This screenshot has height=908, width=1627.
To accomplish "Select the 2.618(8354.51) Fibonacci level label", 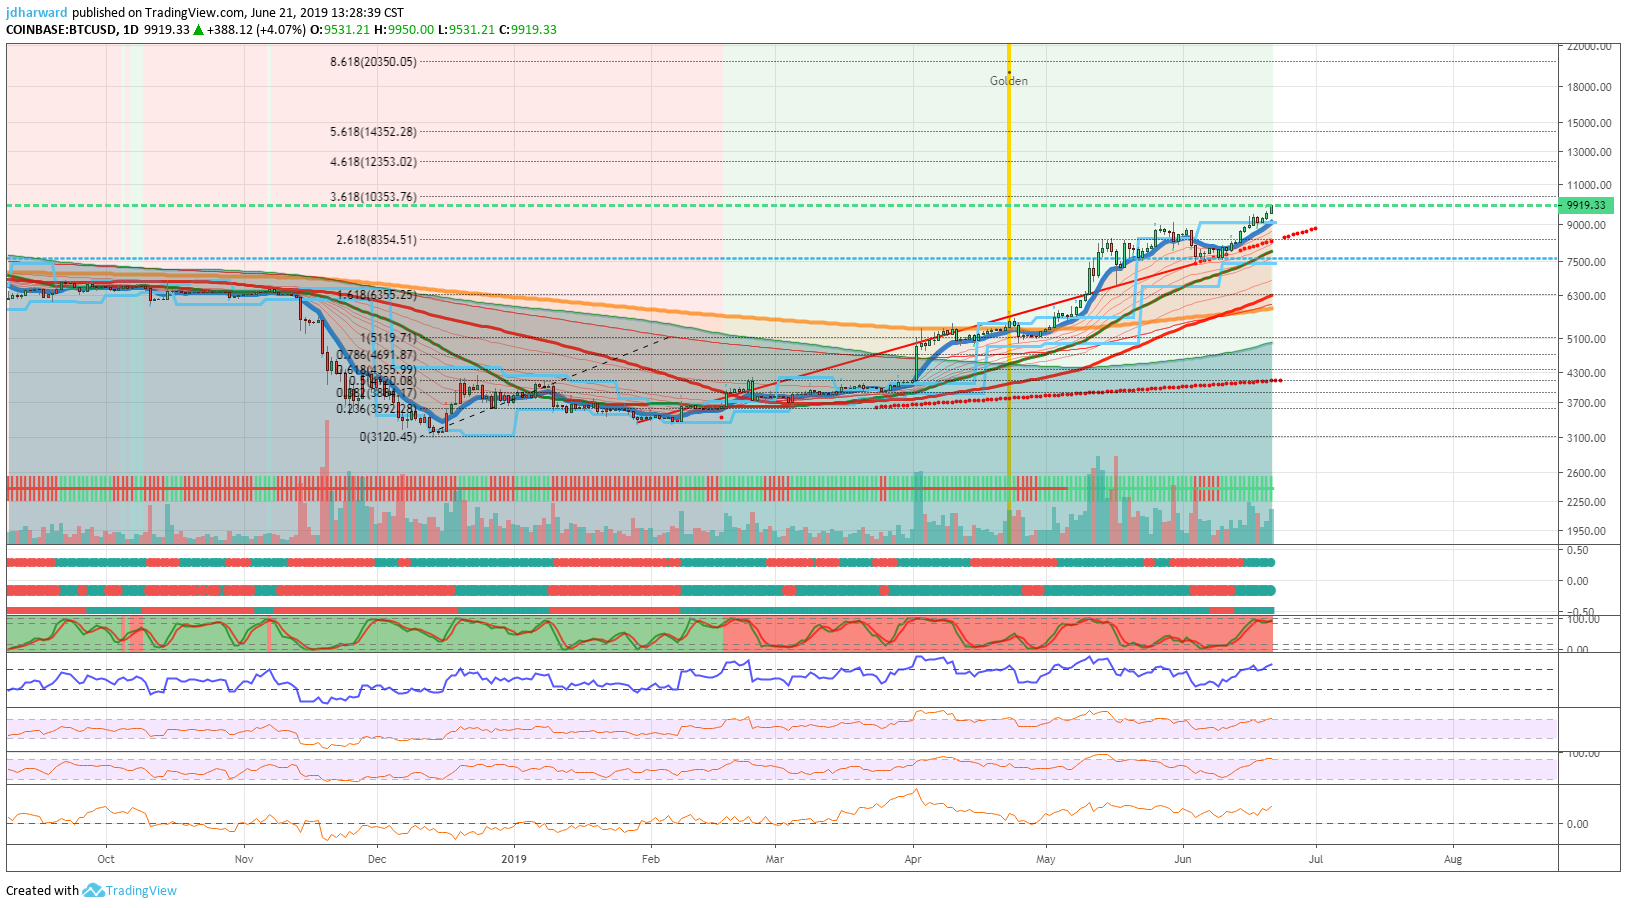I will pyautogui.click(x=376, y=240).
